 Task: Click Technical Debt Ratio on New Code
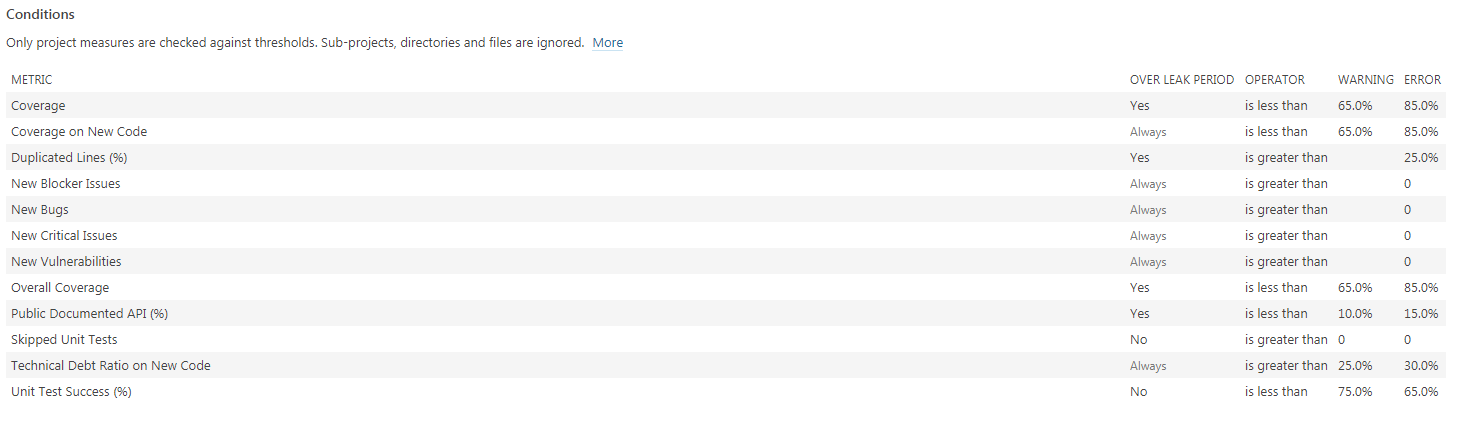[111, 365]
